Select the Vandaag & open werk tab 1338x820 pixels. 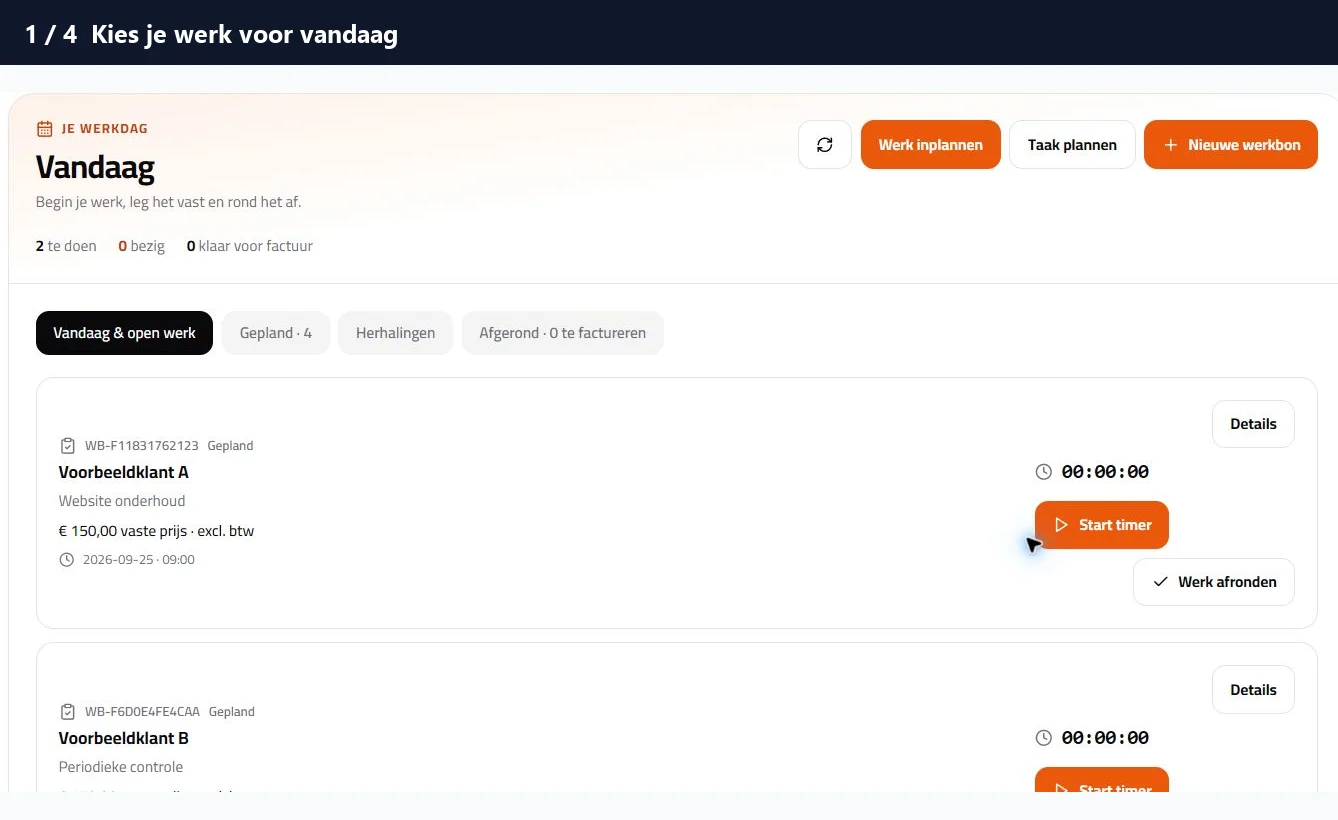[x=124, y=333]
